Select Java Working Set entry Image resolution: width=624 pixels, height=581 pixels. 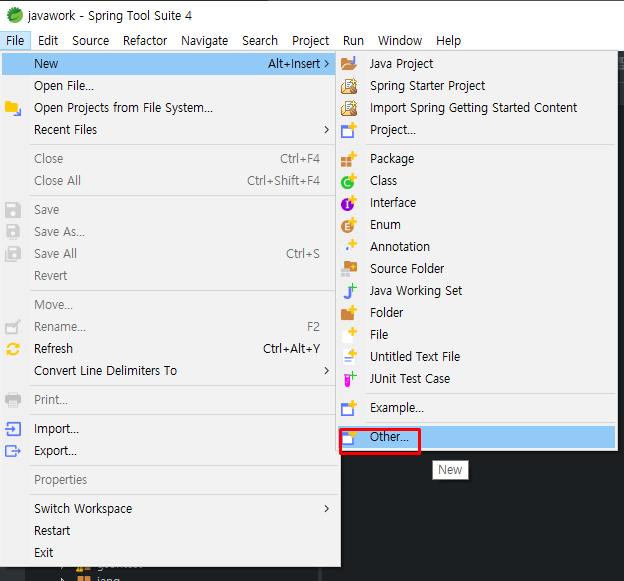click(x=477, y=291)
